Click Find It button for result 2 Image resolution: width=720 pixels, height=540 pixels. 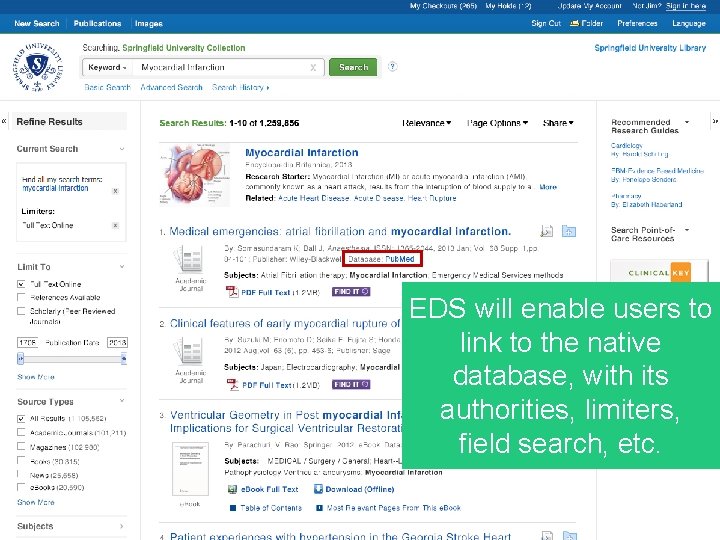click(x=351, y=384)
